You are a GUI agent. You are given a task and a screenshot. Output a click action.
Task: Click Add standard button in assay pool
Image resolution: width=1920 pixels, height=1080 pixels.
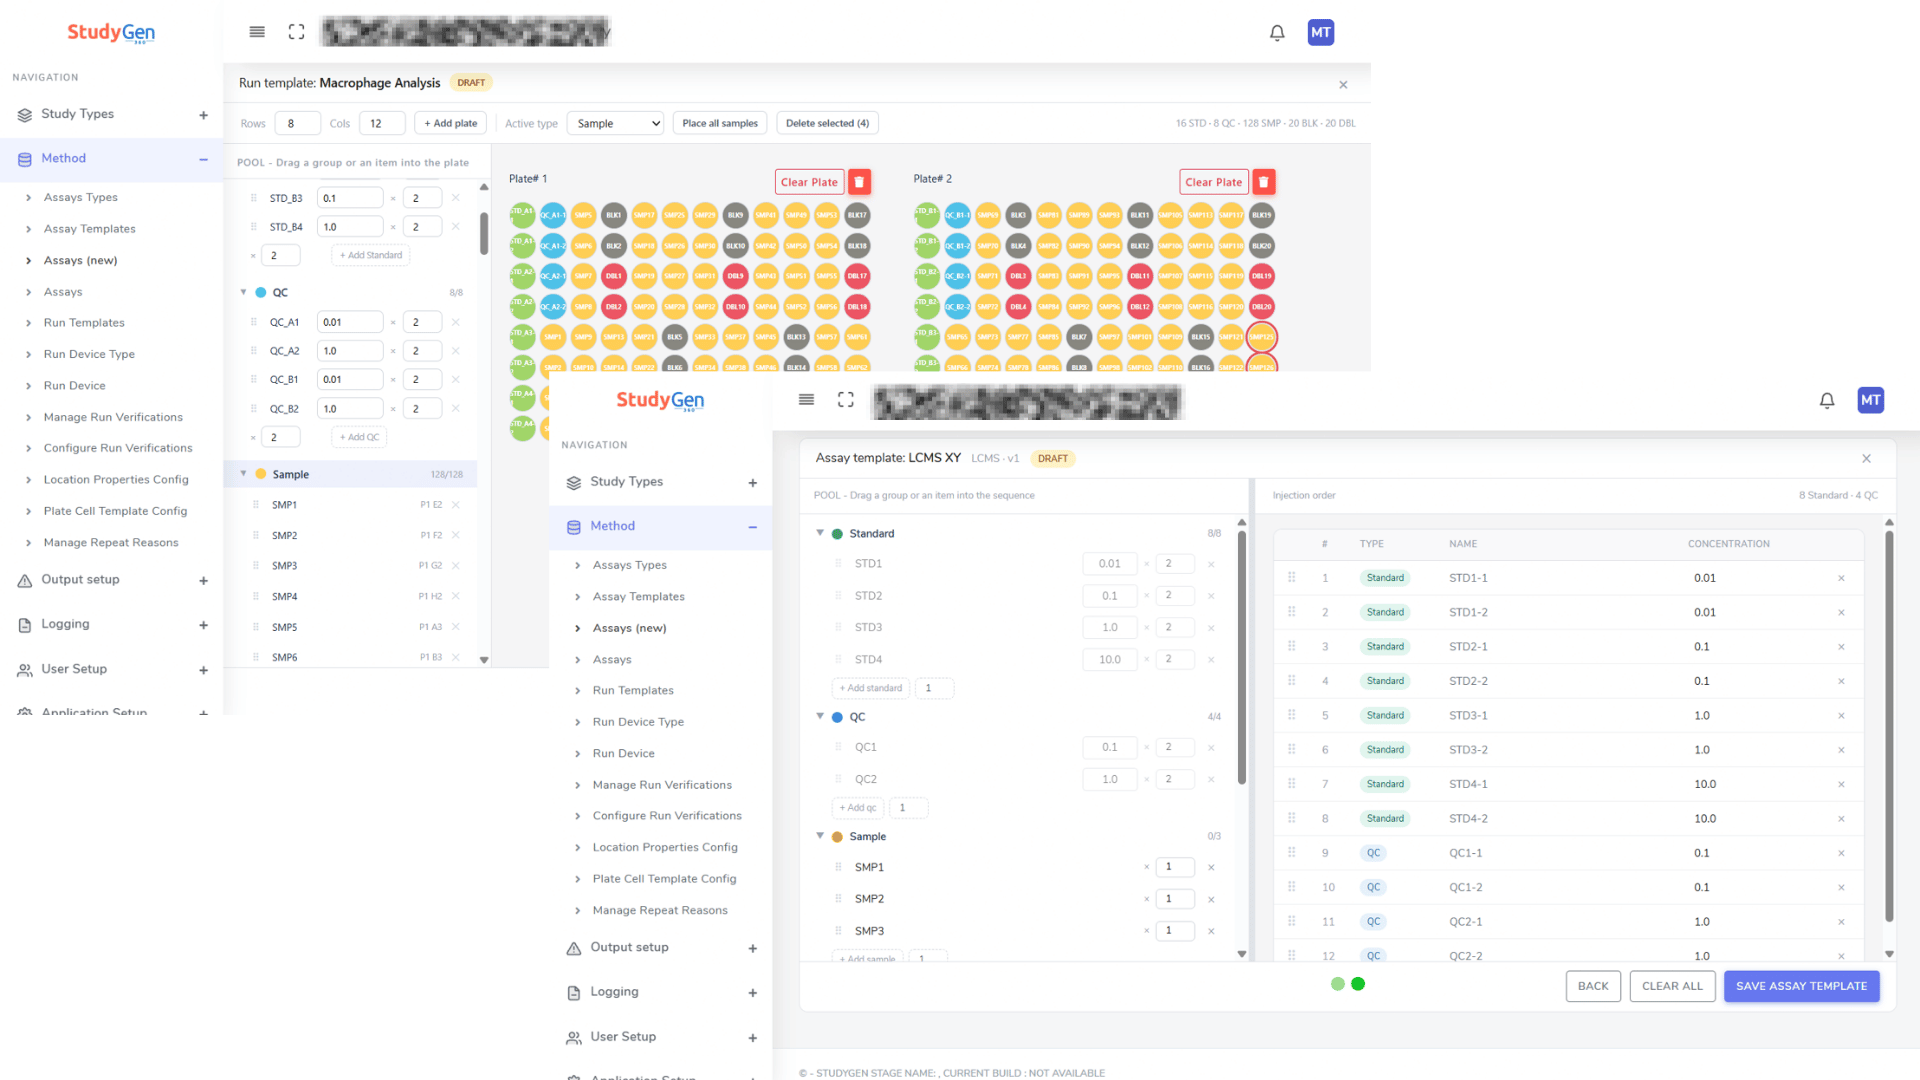pos(870,689)
